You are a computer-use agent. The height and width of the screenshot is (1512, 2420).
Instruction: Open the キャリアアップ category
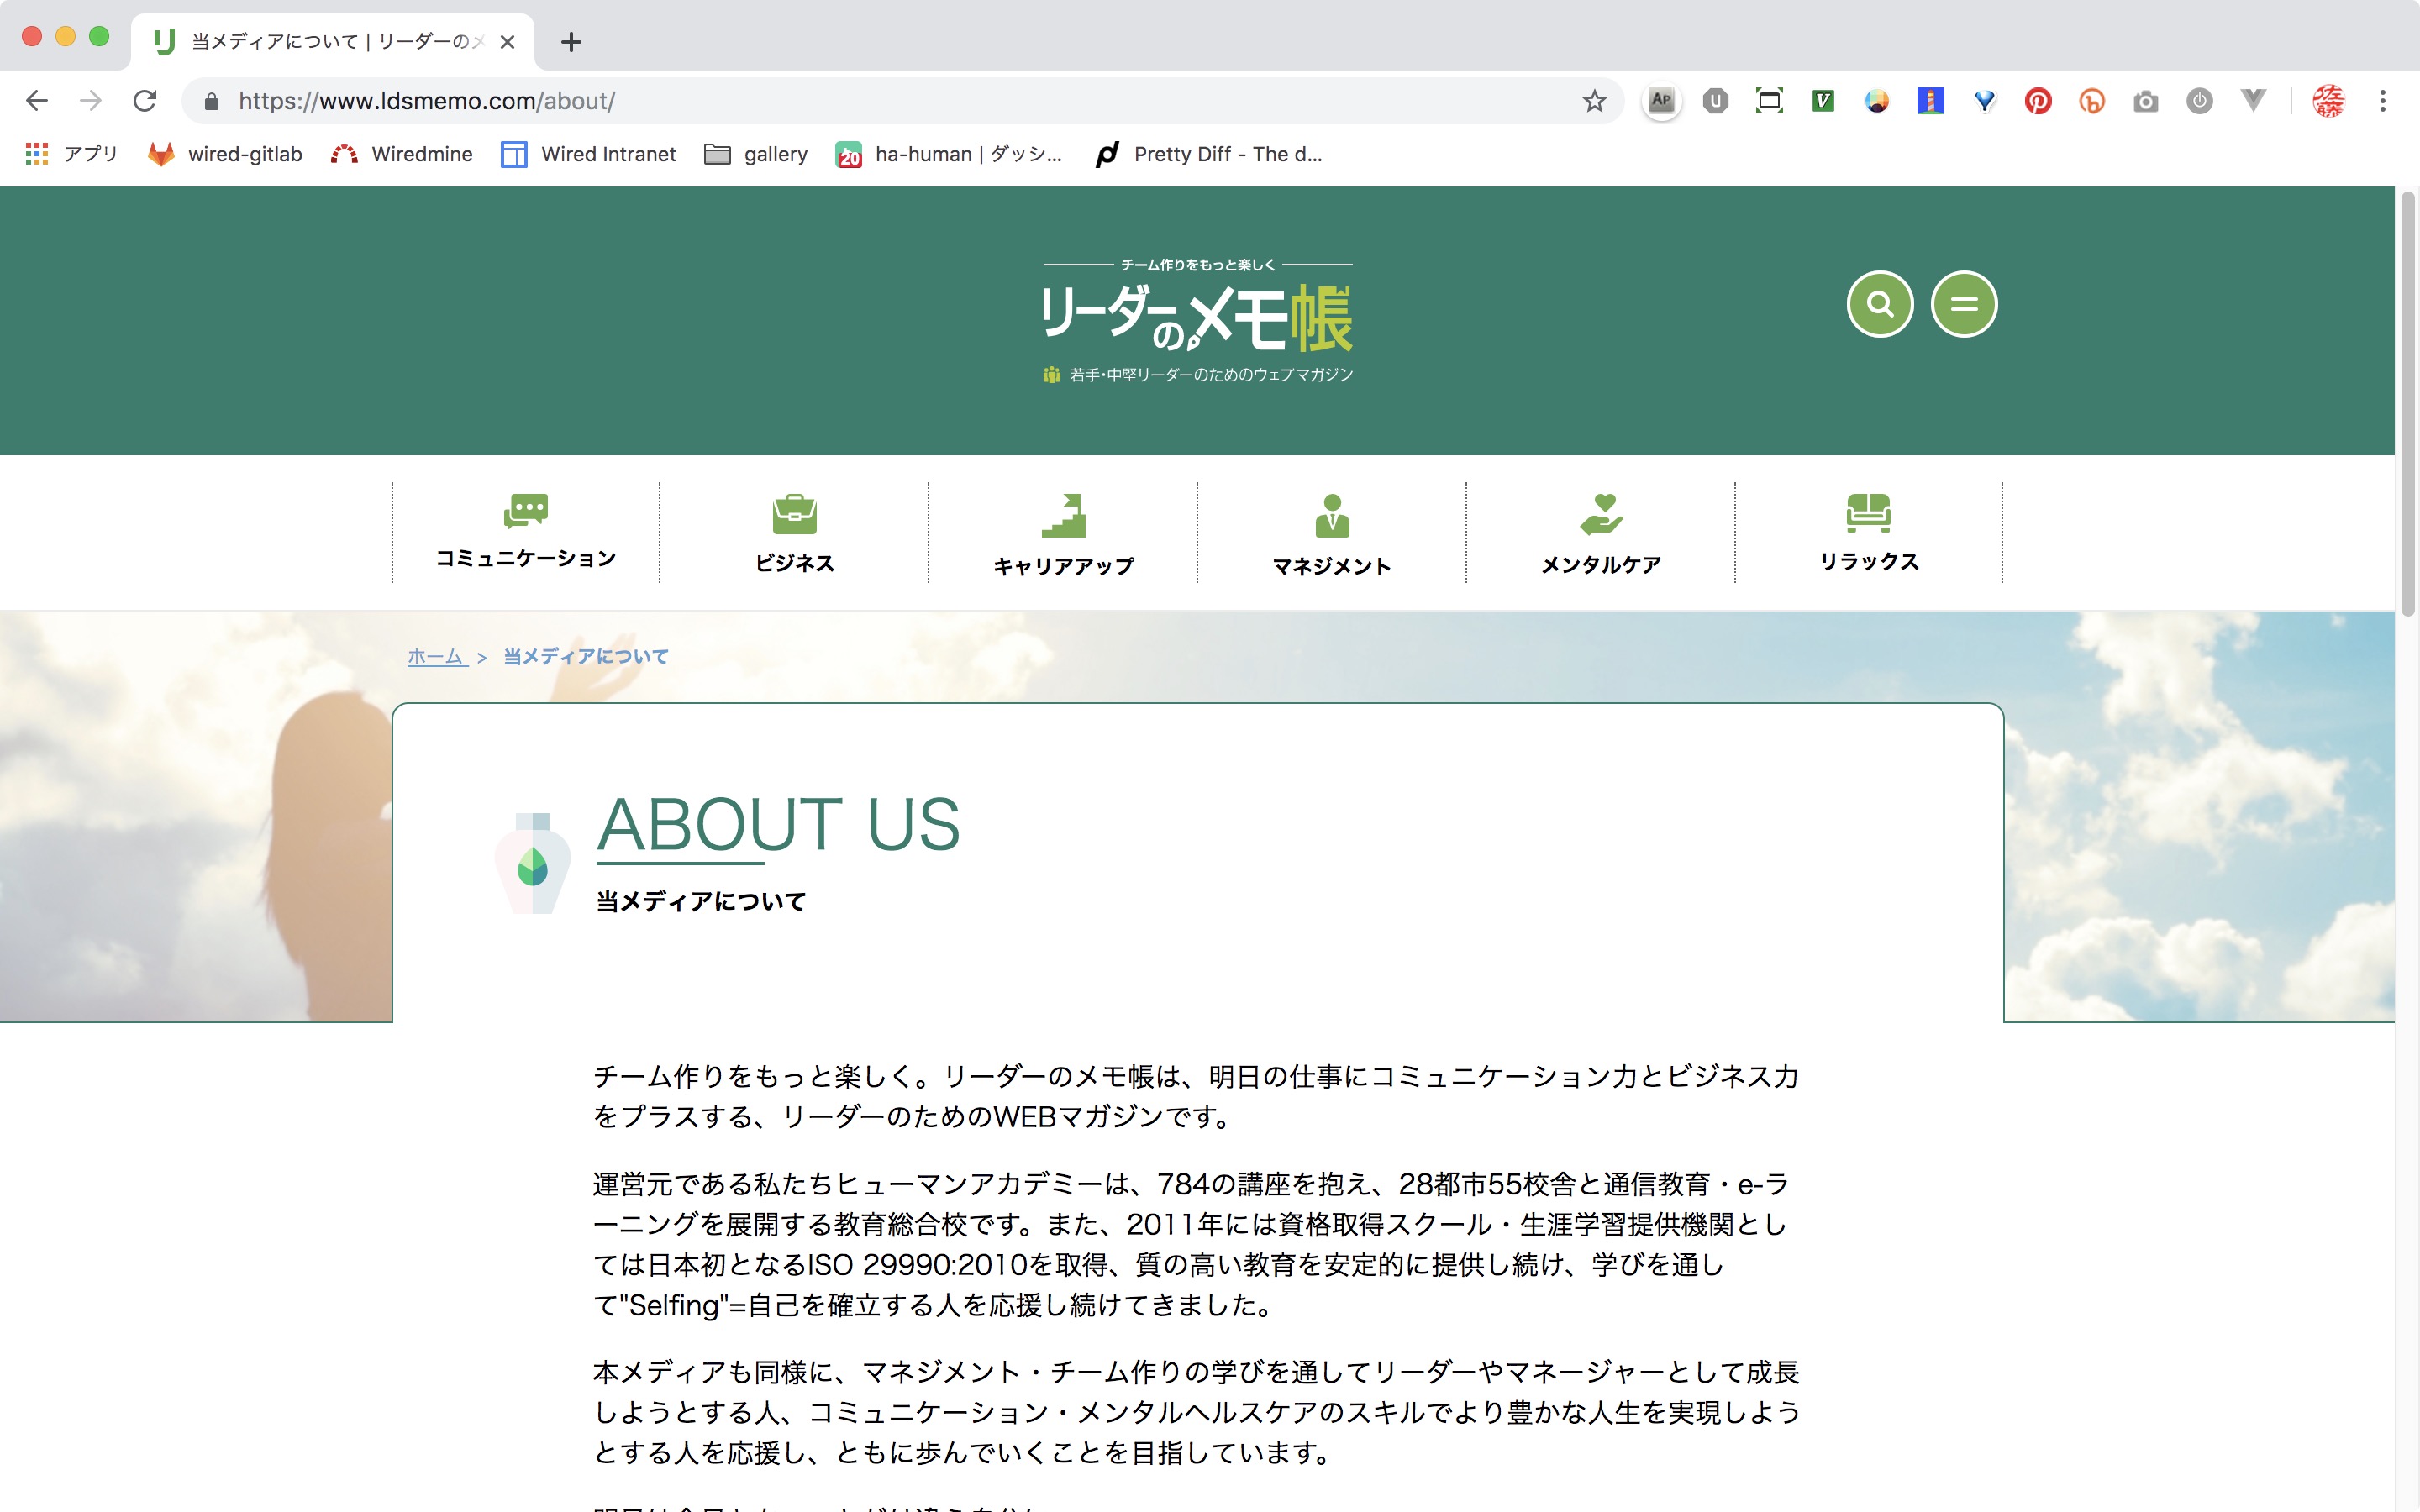click(x=1063, y=532)
